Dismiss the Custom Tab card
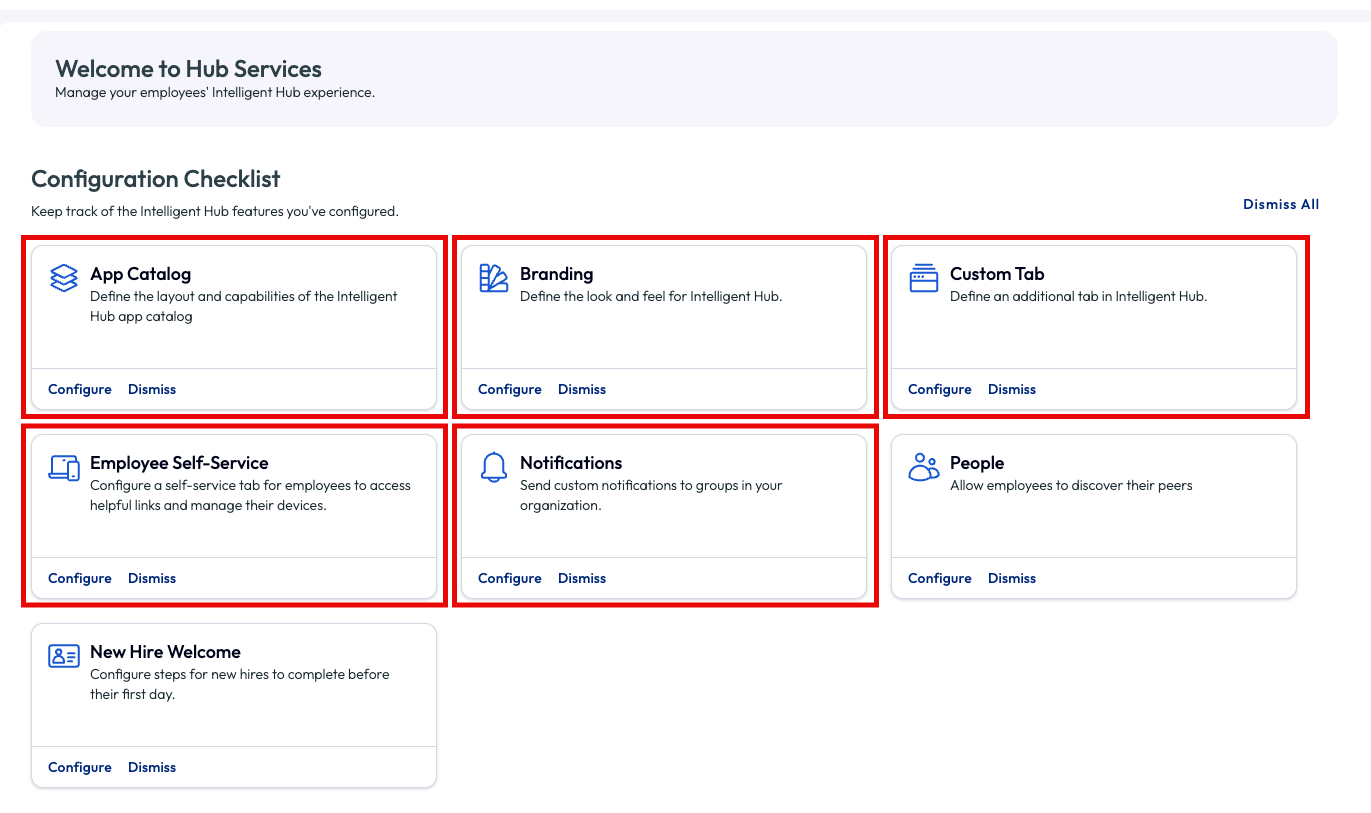Image resolution: width=1371 pixels, height=813 pixels. coord(1012,389)
